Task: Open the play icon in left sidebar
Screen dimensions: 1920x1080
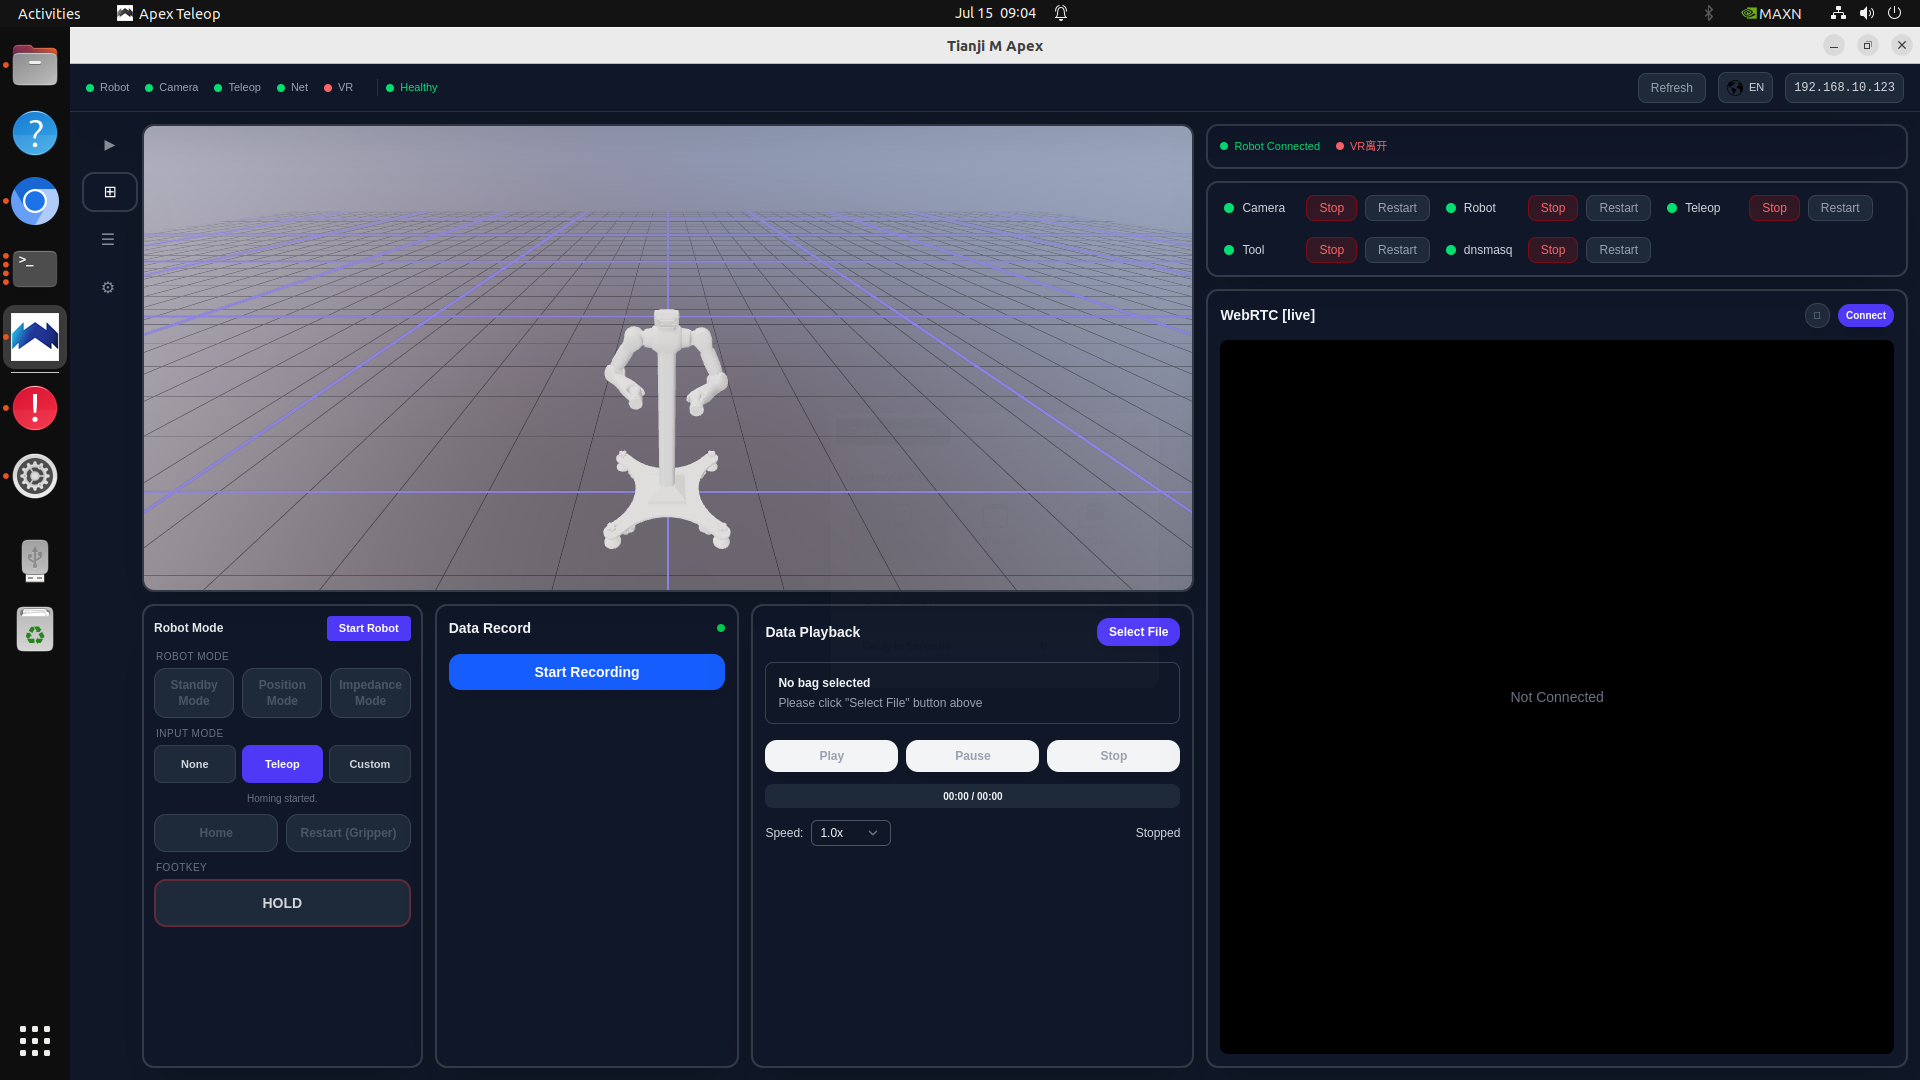Action: (109, 145)
